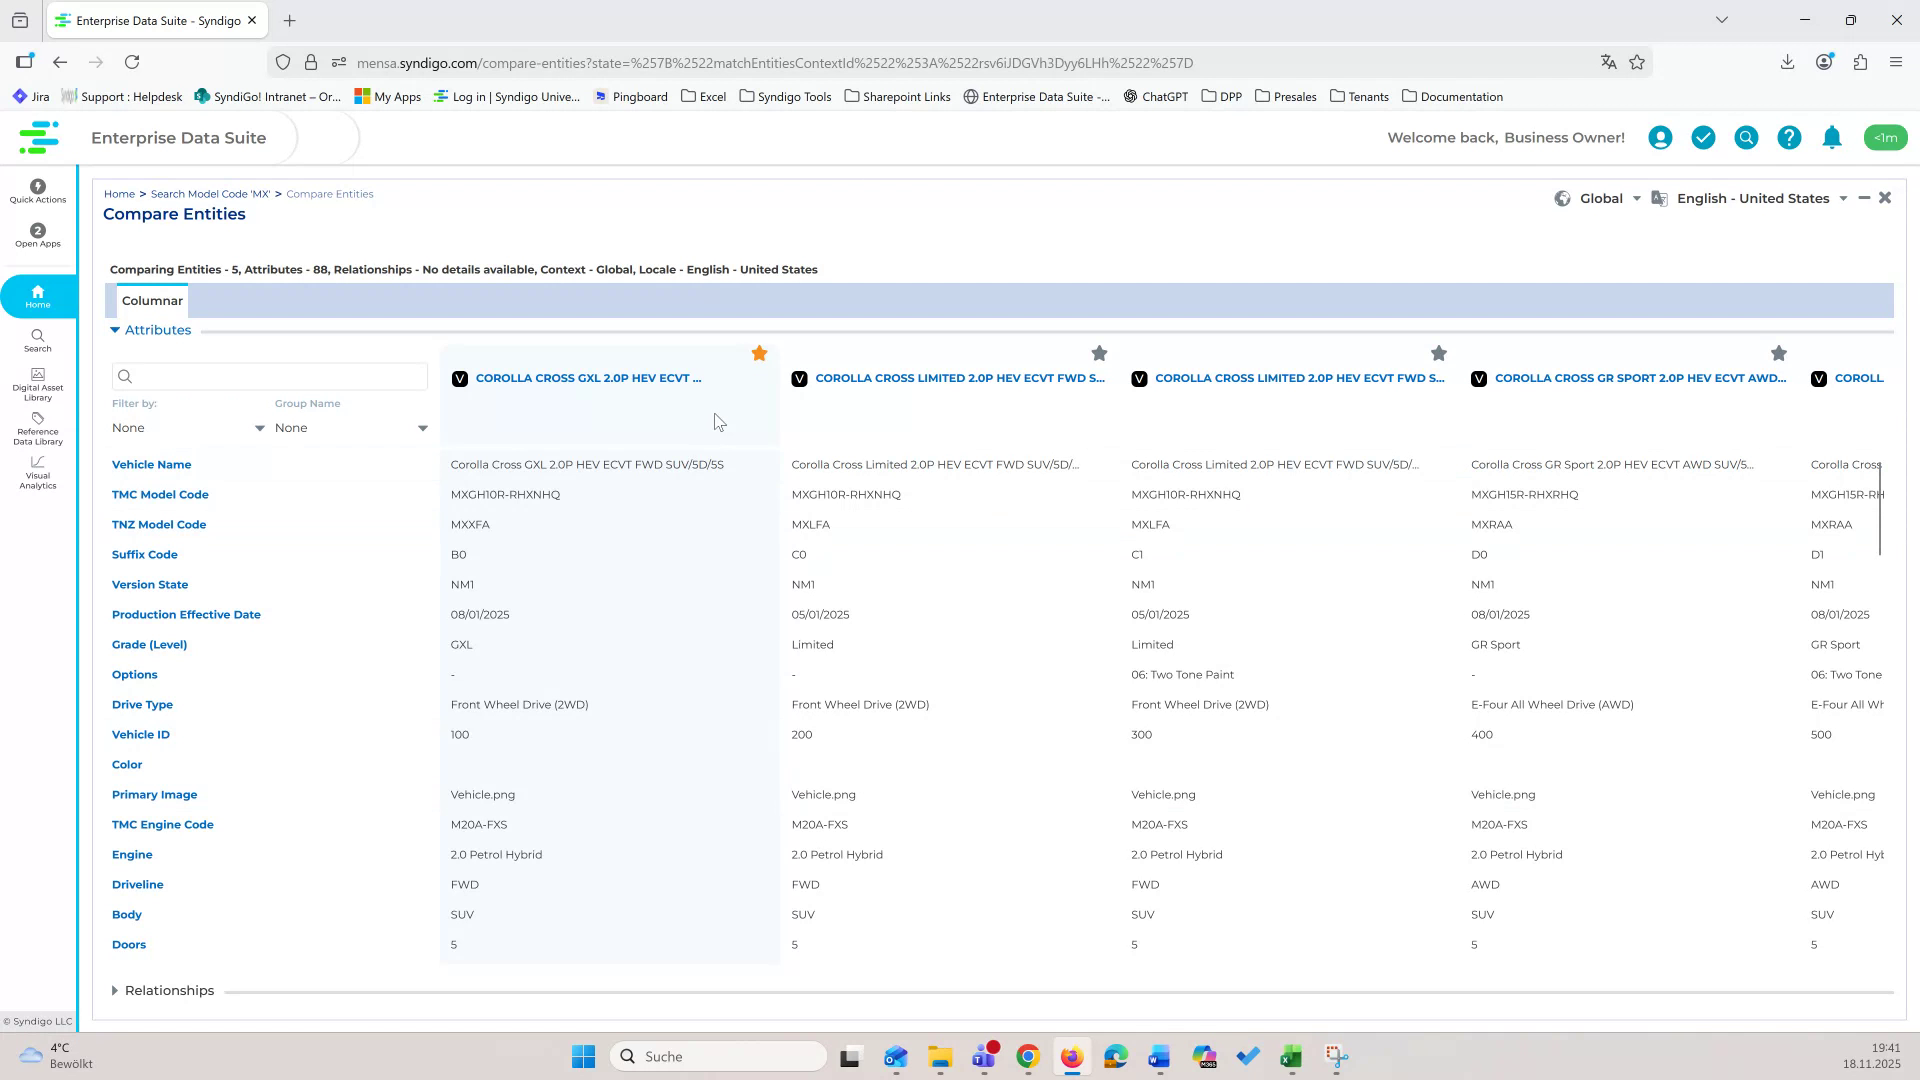Star the Corolla Cross GR Sport column
This screenshot has width=1920, height=1080.
[1779, 353]
